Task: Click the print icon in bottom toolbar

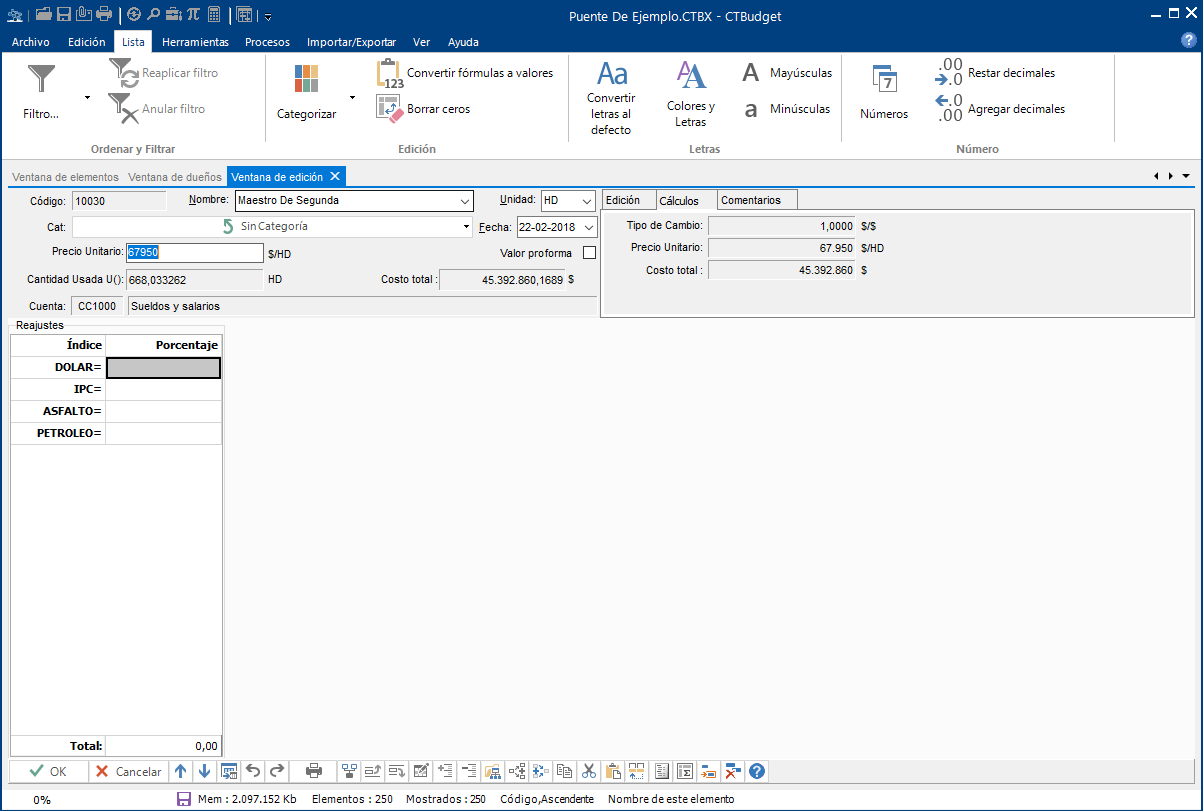Action: pos(314,771)
